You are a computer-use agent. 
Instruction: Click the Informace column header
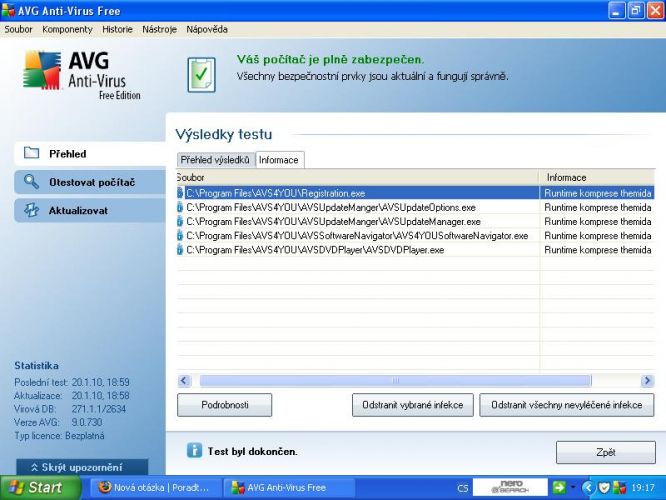[x=597, y=177]
